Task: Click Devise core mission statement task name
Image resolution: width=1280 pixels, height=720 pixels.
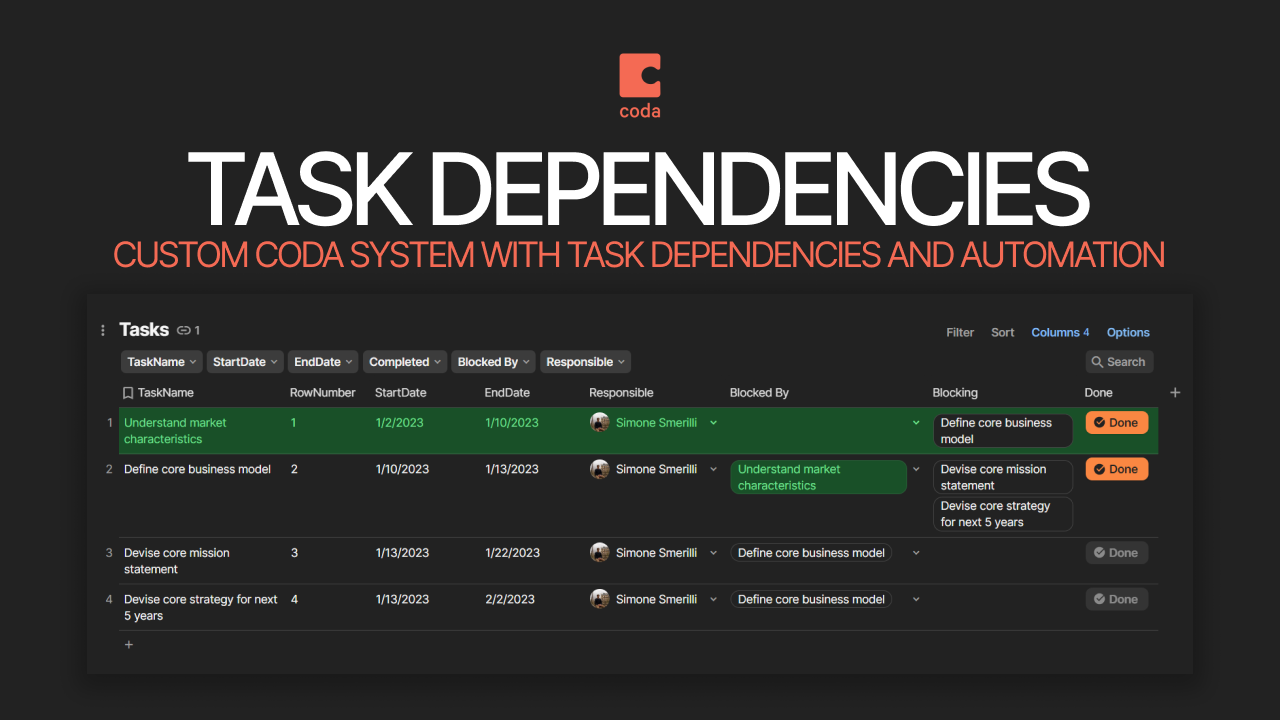Action: 177,561
